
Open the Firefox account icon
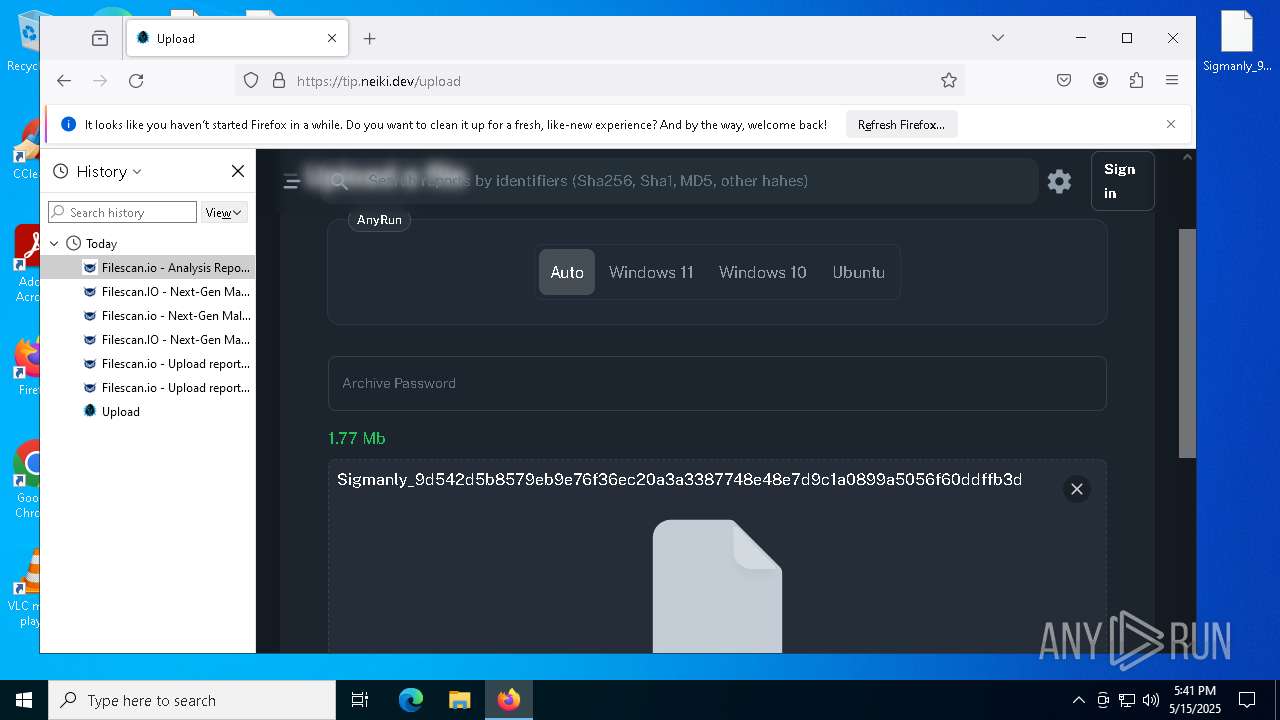1100,81
